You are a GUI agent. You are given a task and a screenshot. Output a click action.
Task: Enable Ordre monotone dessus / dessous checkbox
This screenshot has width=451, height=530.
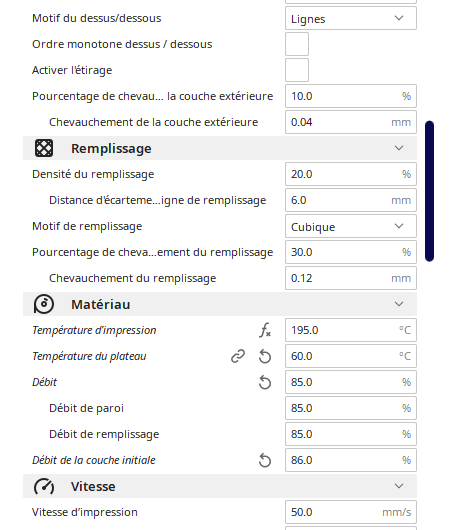[297, 44]
